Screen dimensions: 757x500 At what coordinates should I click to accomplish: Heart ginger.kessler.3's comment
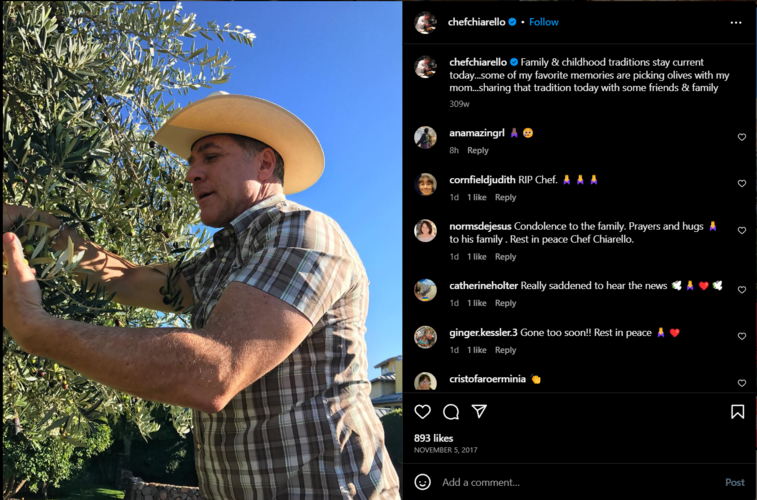[x=742, y=337]
